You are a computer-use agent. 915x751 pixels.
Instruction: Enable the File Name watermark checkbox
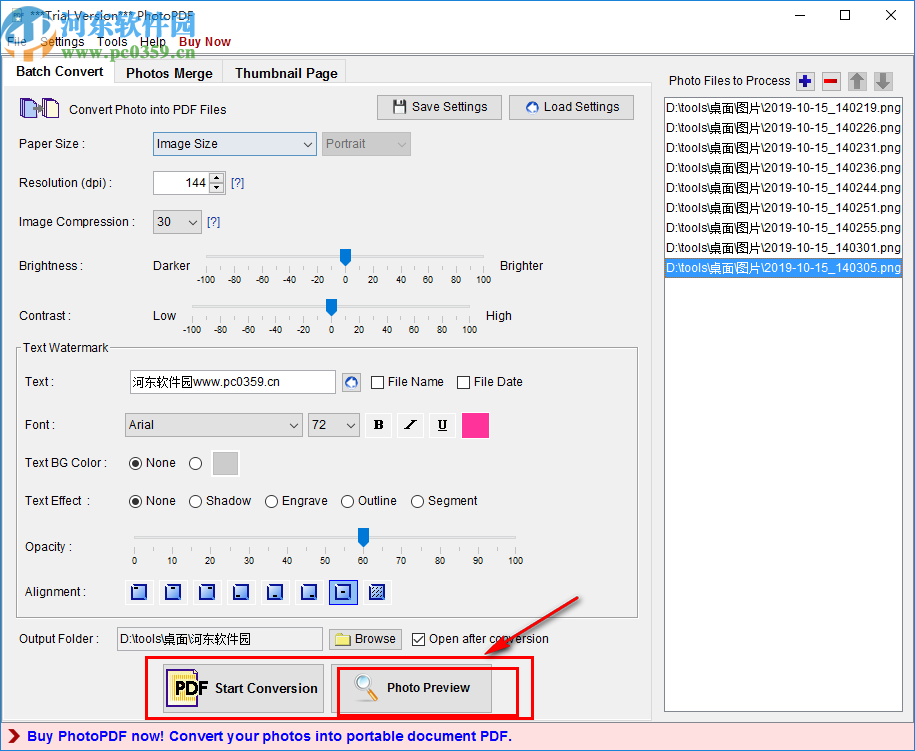(x=377, y=382)
